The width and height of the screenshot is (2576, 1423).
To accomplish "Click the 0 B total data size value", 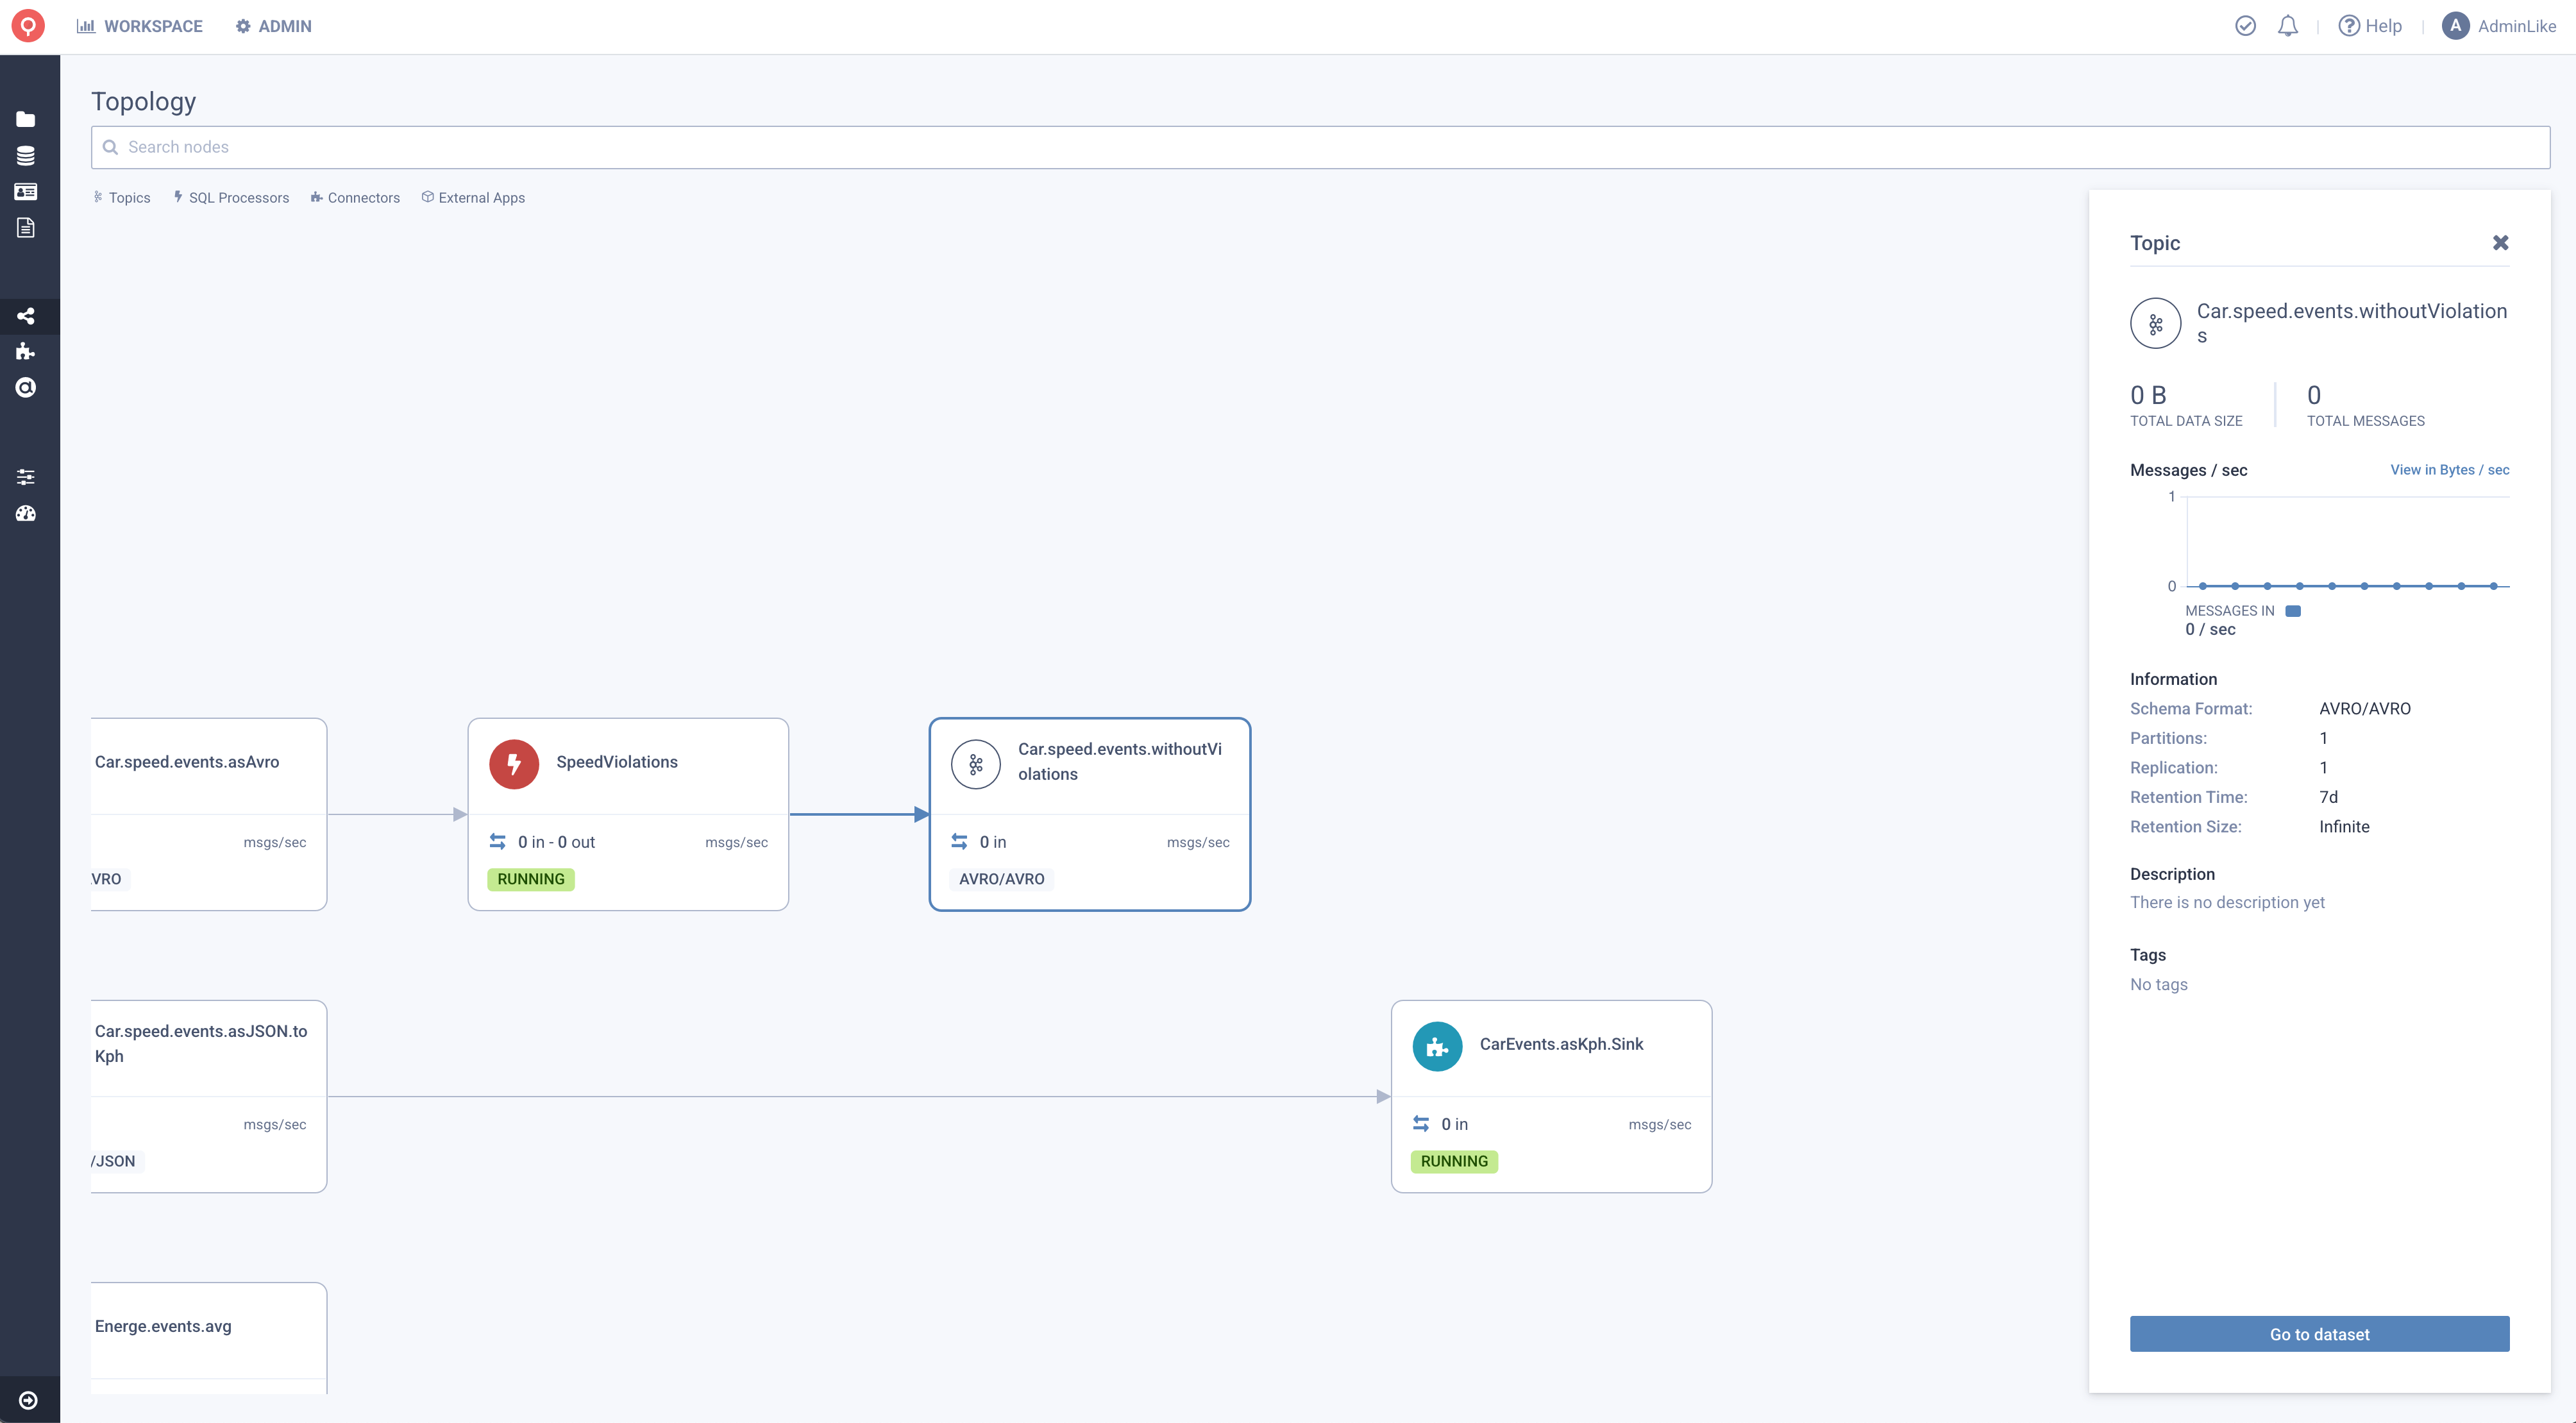I will point(2148,395).
